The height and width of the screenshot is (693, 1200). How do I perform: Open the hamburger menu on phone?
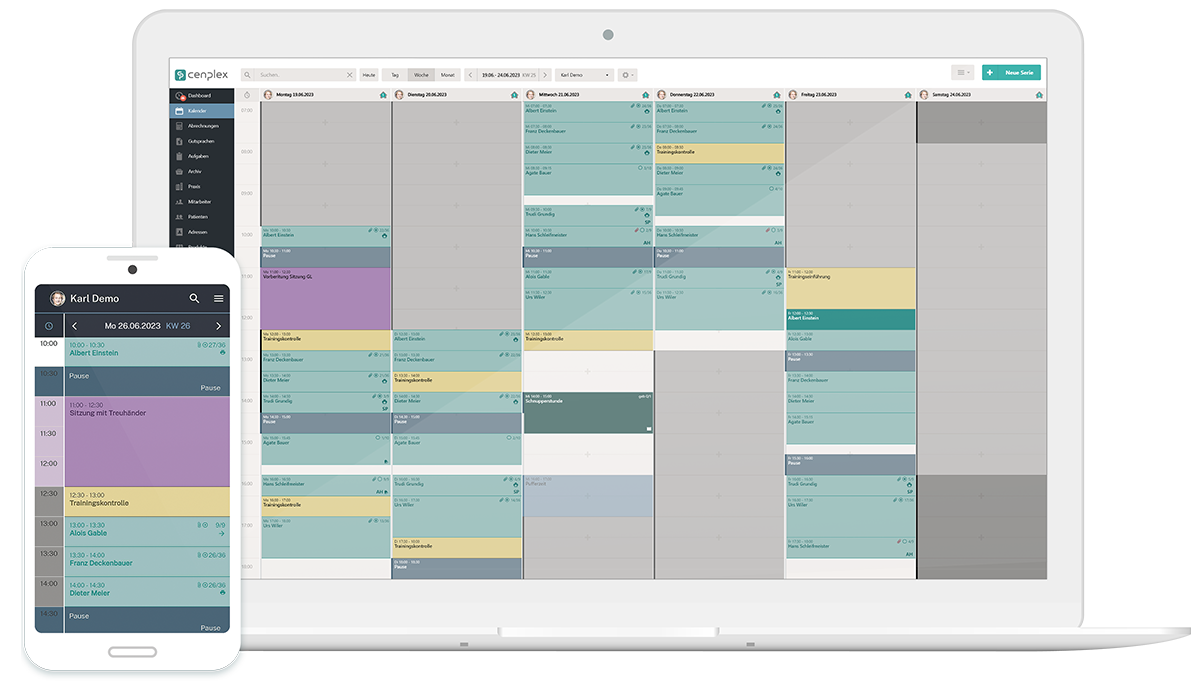click(x=219, y=298)
